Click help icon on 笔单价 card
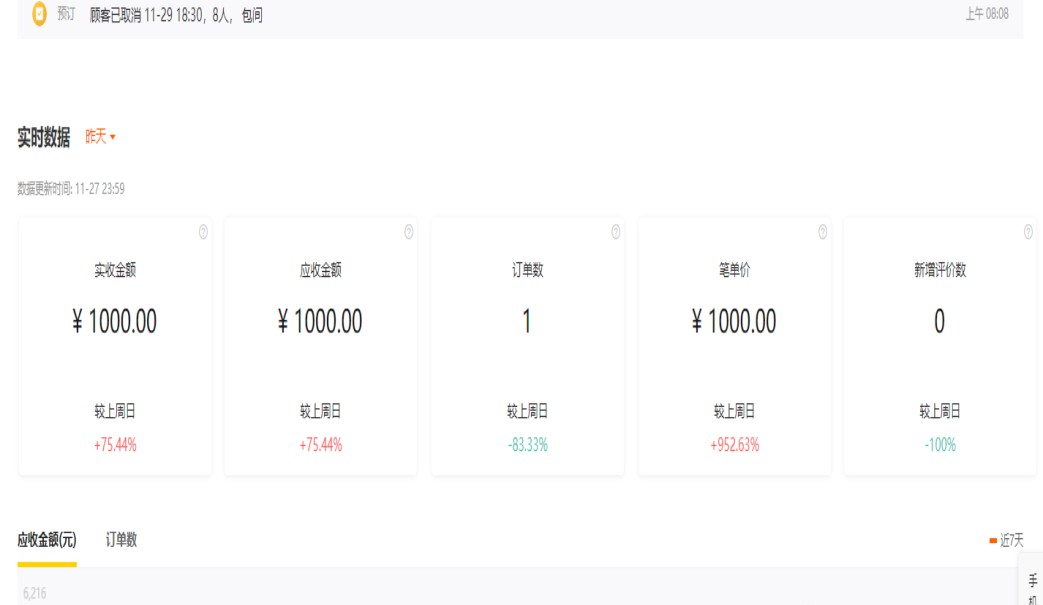Screen dimensions: 1043x605 [822, 232]
